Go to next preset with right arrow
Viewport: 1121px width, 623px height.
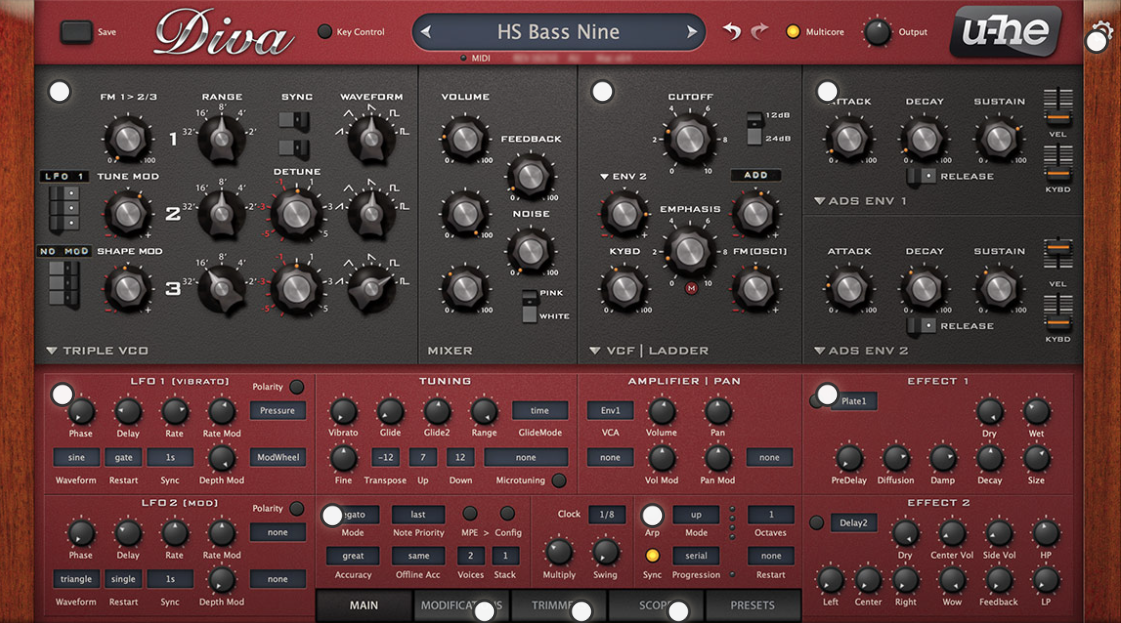pyautogui.click(x=691, y=32)
